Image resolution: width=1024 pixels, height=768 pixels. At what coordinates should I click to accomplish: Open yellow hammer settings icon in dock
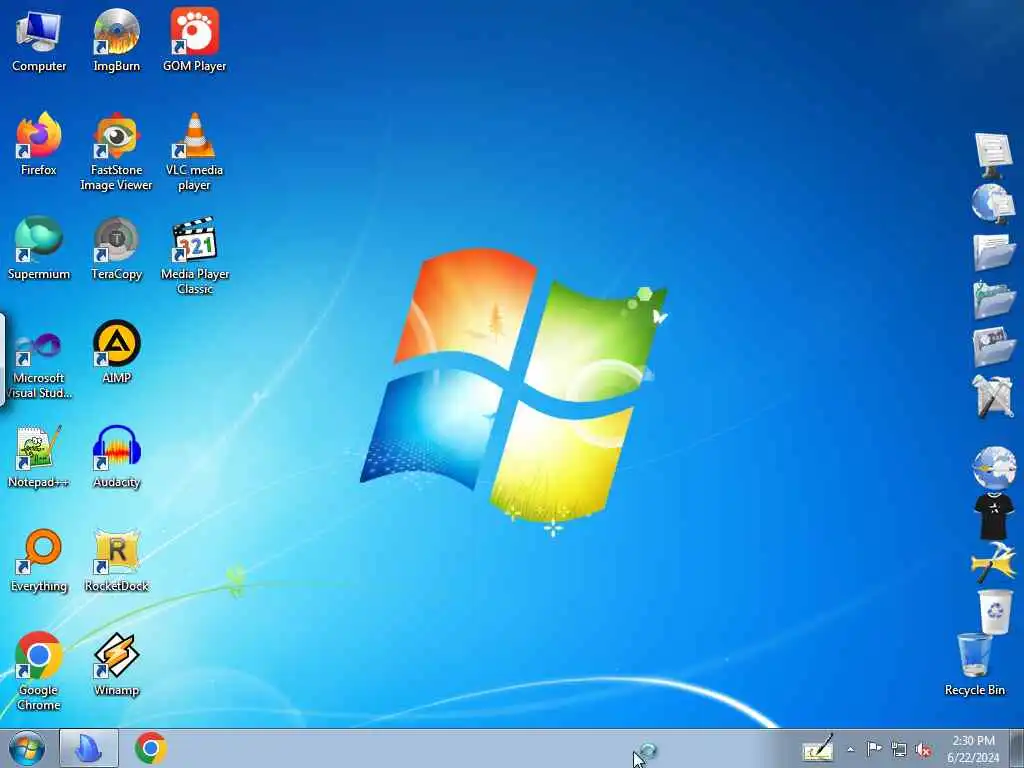(994, 563)
